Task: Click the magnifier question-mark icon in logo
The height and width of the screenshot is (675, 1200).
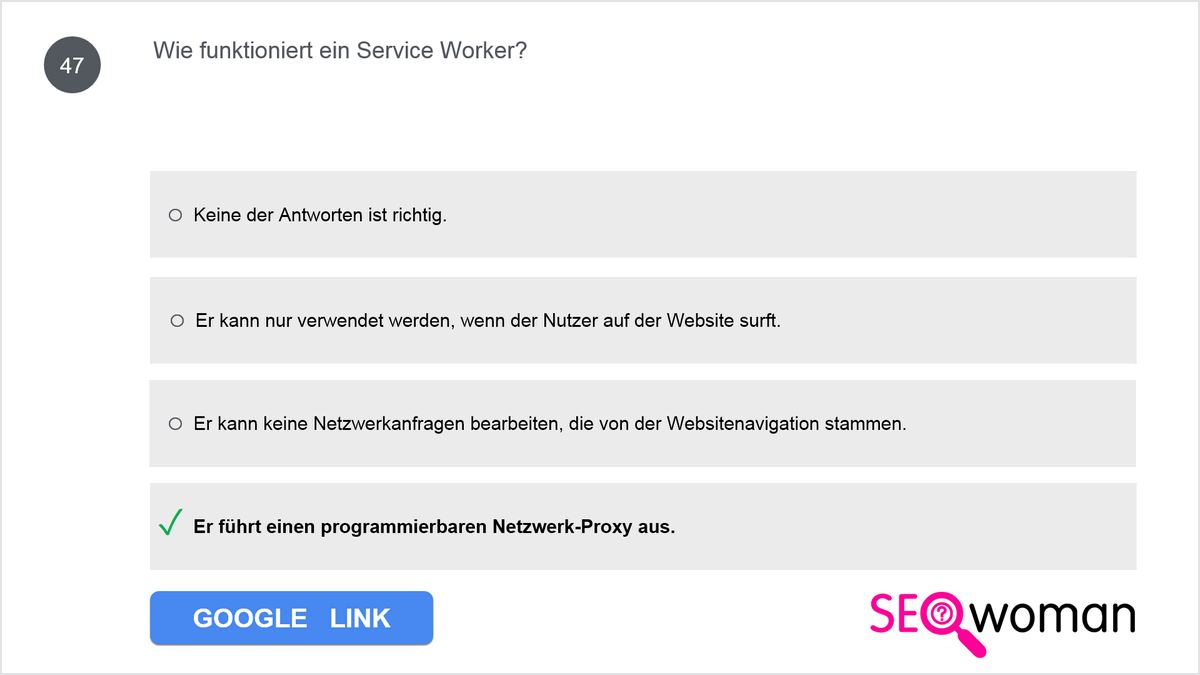Action: (943, 622)
